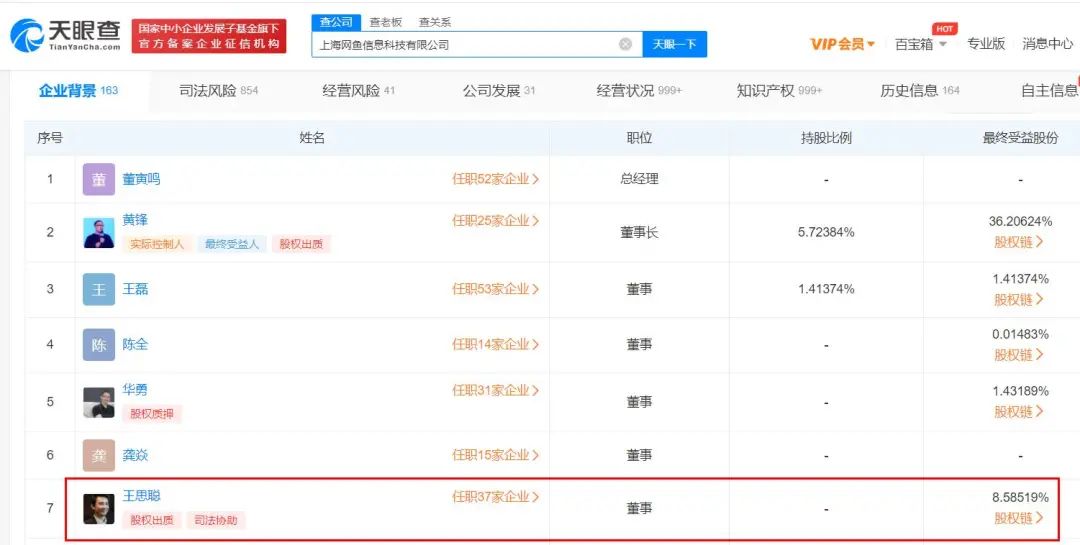Click 总经理 position cell
Screen dimensions: 1080x545
tap(639, 179)
